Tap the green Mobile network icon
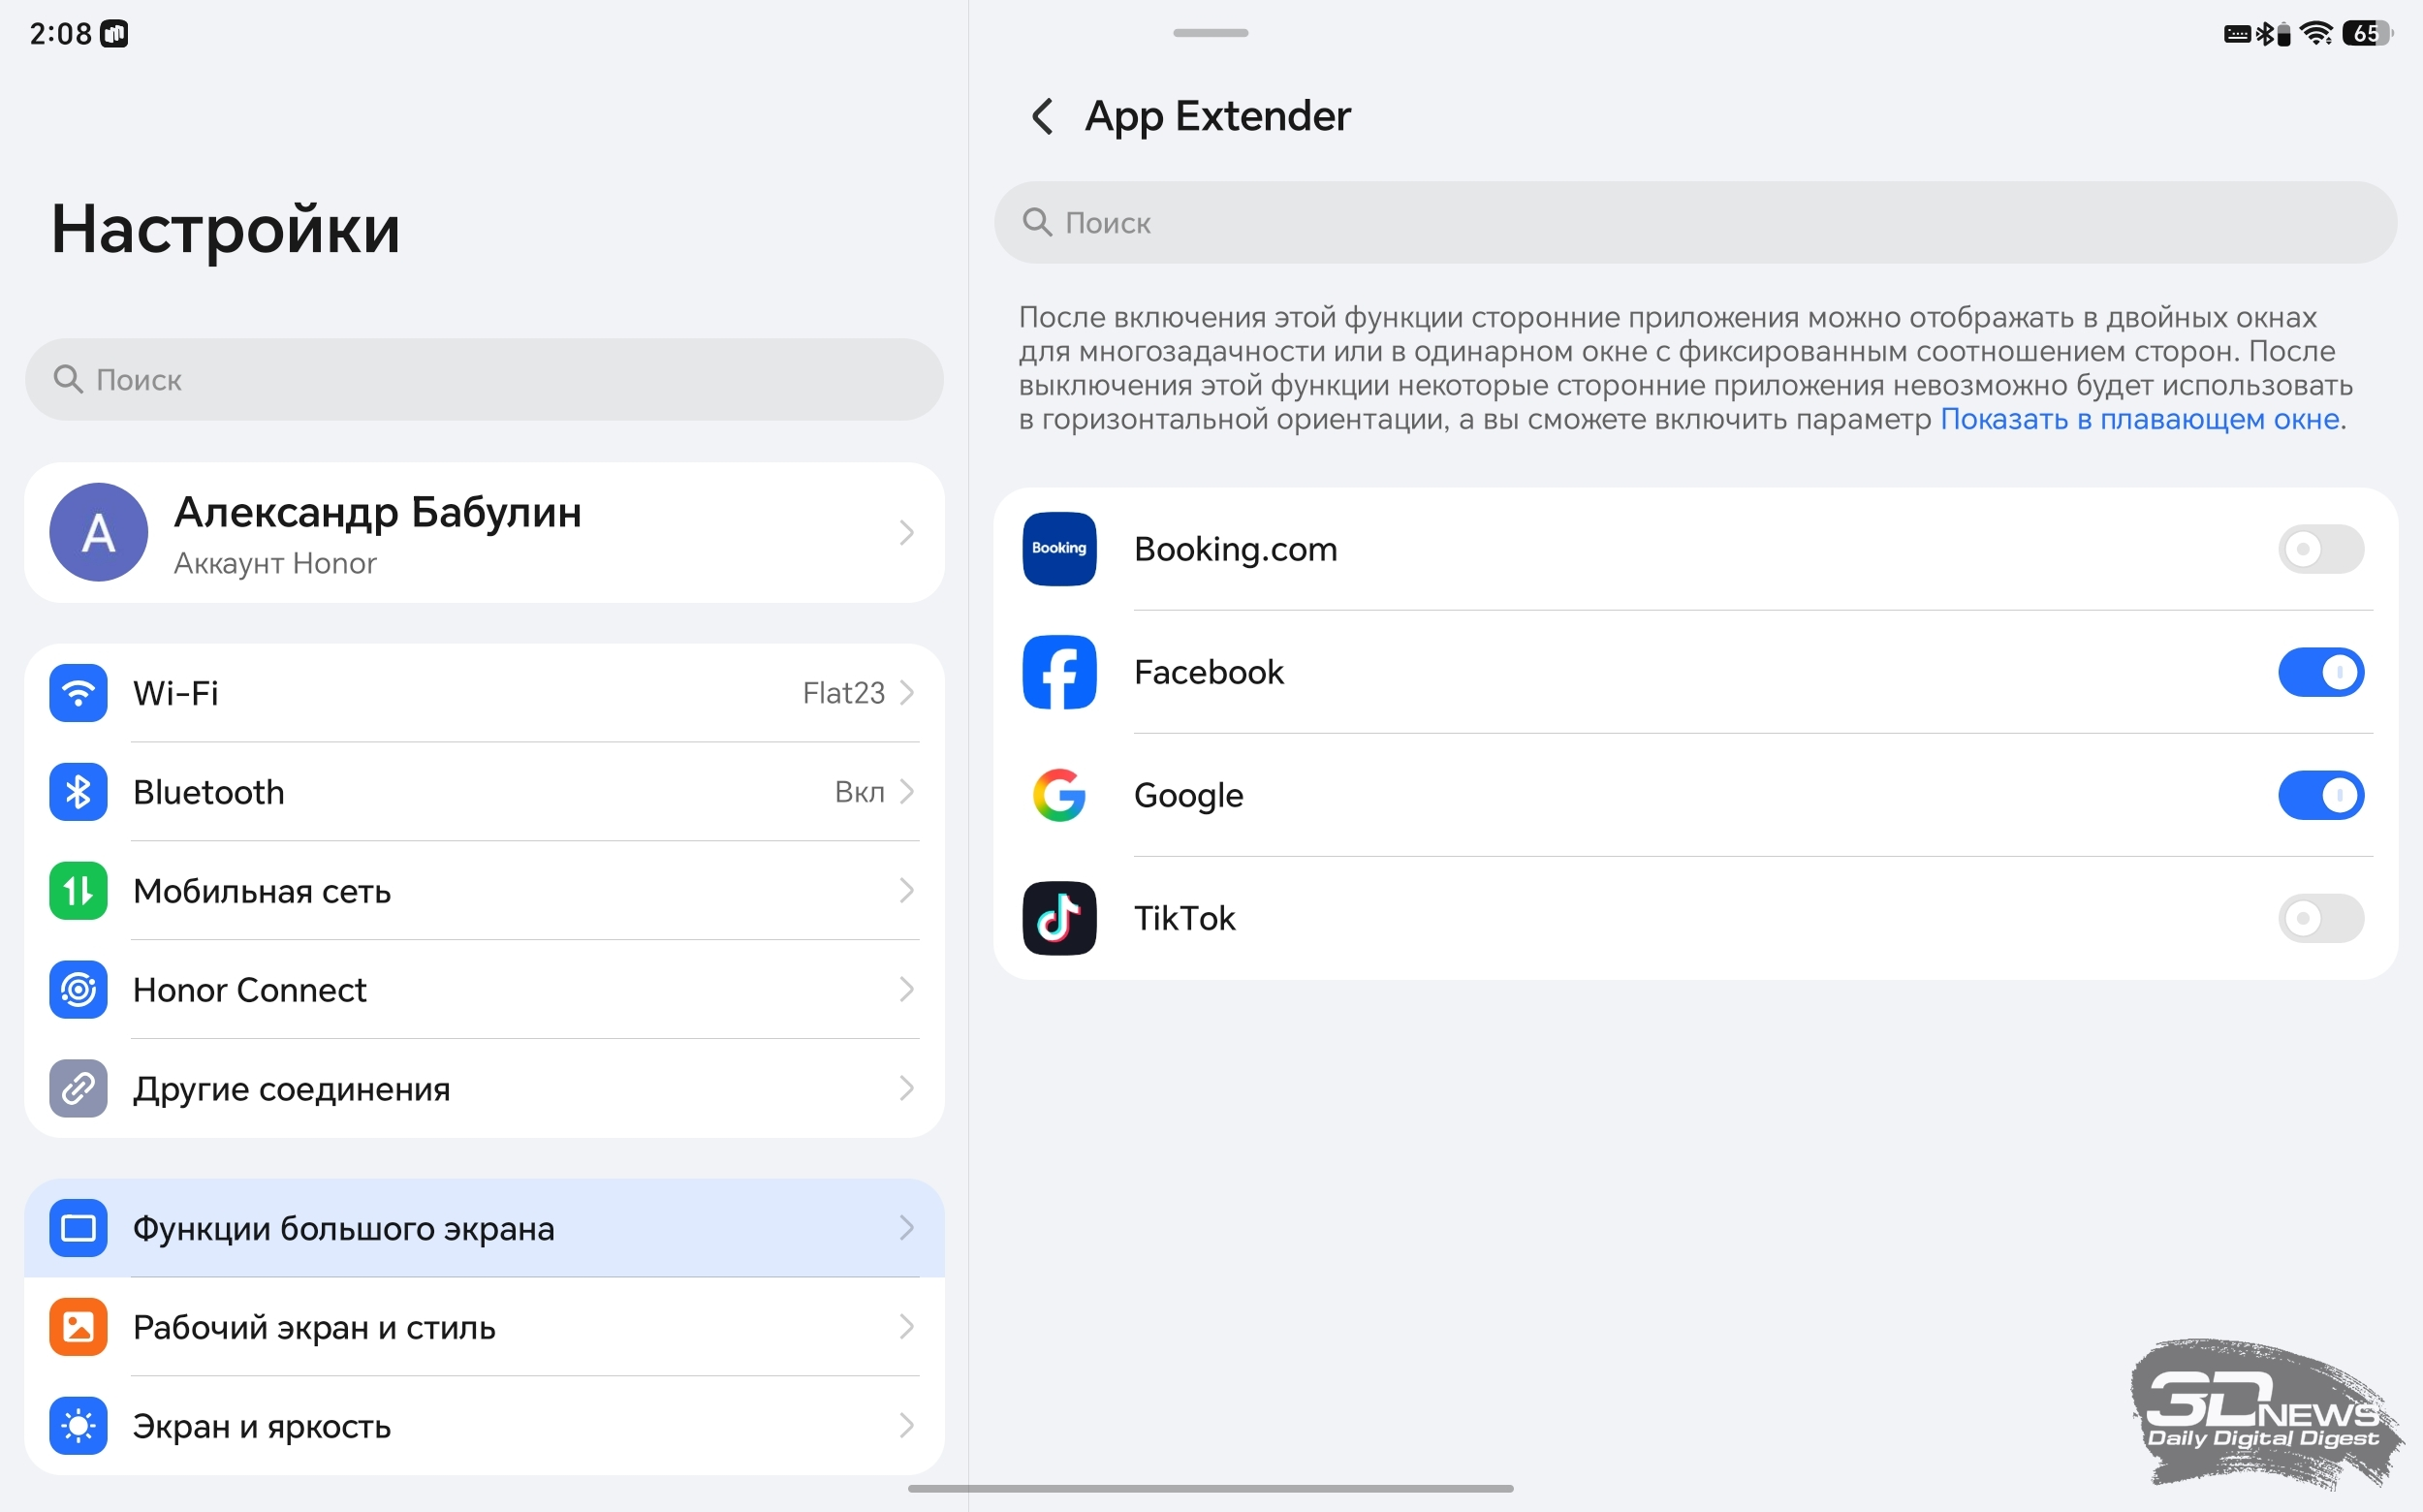 tap(78, 891)
